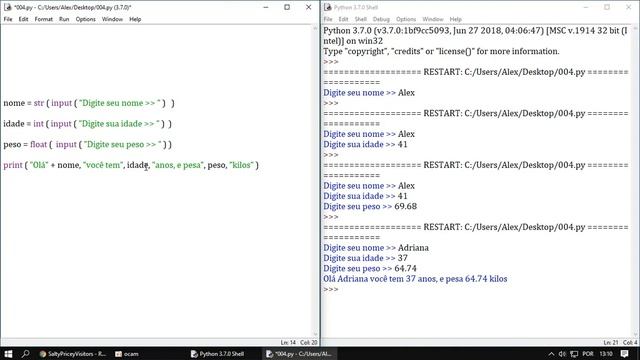Open Windows taskbar search
This screenshot has height=360, width=640.
point(25,353)
